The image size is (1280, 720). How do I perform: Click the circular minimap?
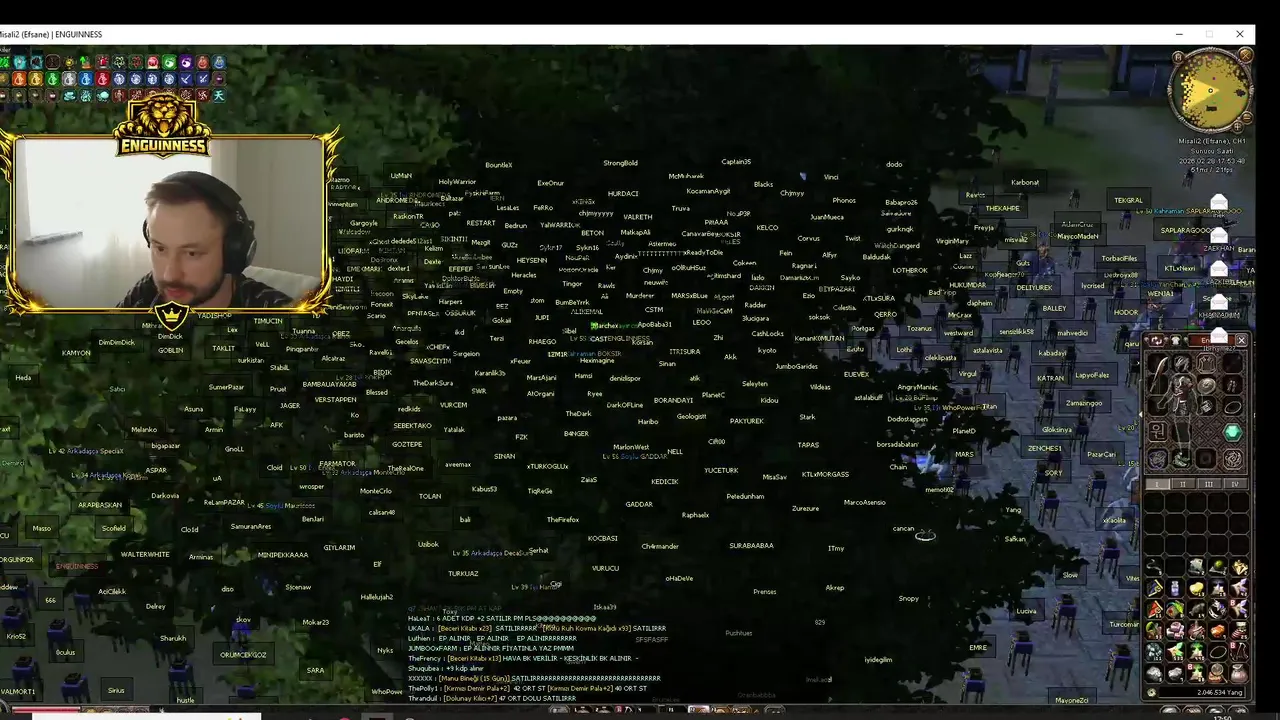coord(1211,90)
